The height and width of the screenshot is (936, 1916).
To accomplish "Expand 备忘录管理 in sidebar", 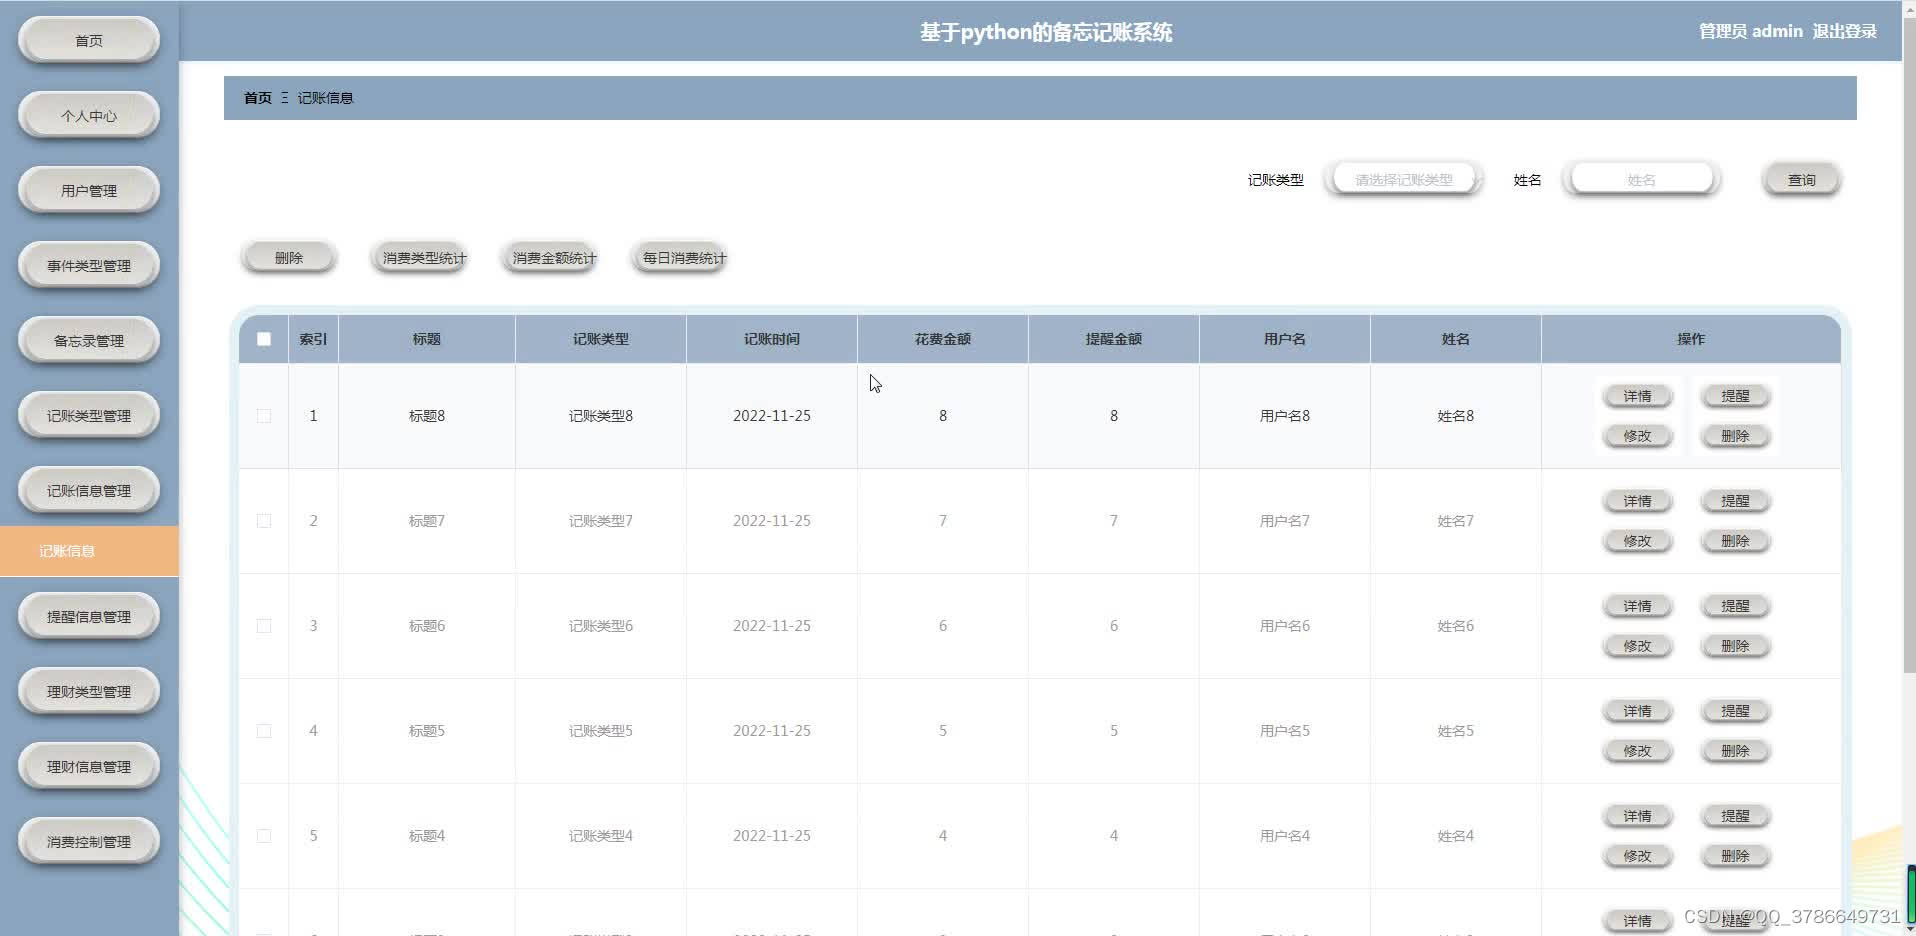I will (89, 340).
